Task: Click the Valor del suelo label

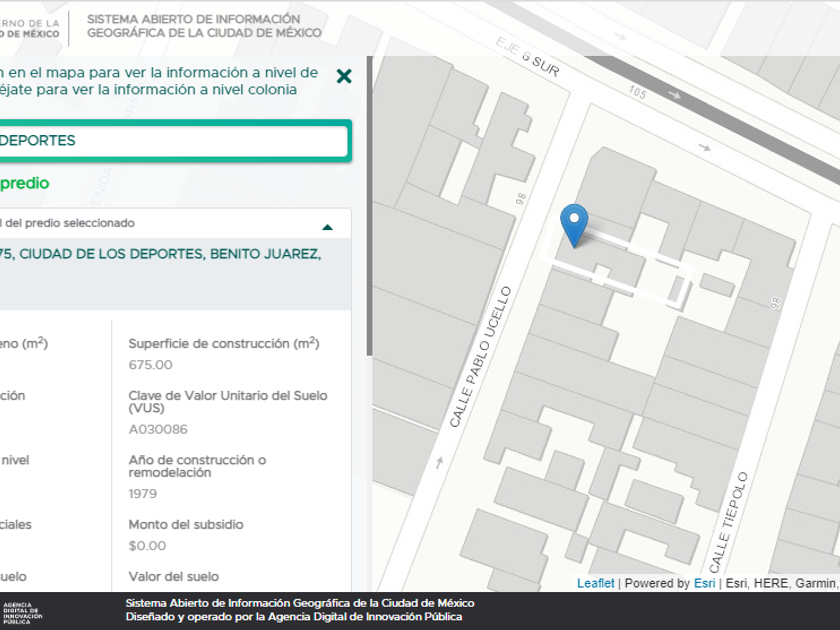Action: click(174, 576)
